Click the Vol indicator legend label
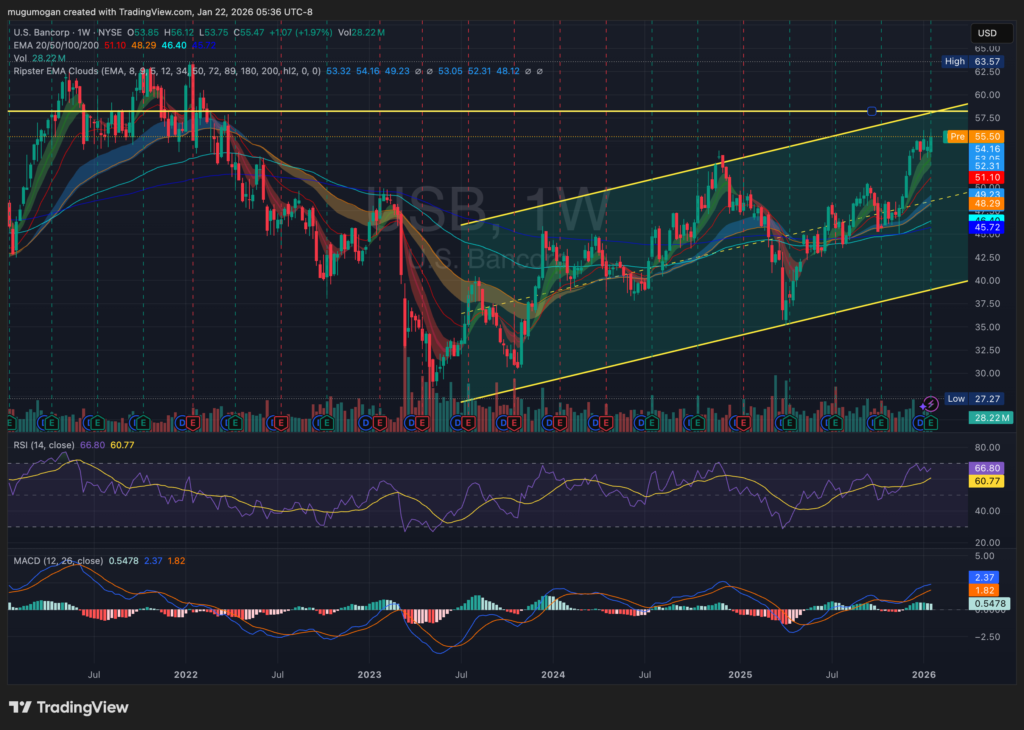Viewport: 1024px width, 730px height. coord(21,58)
